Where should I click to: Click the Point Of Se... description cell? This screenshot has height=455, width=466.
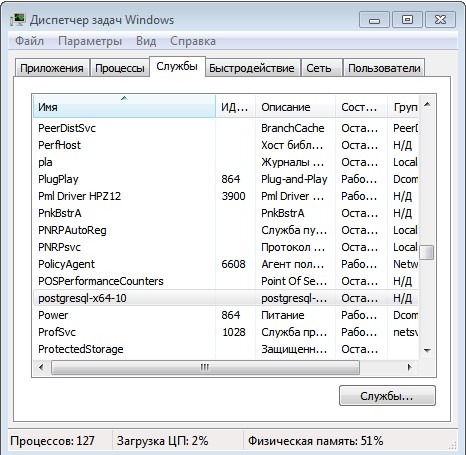(294, 281)
